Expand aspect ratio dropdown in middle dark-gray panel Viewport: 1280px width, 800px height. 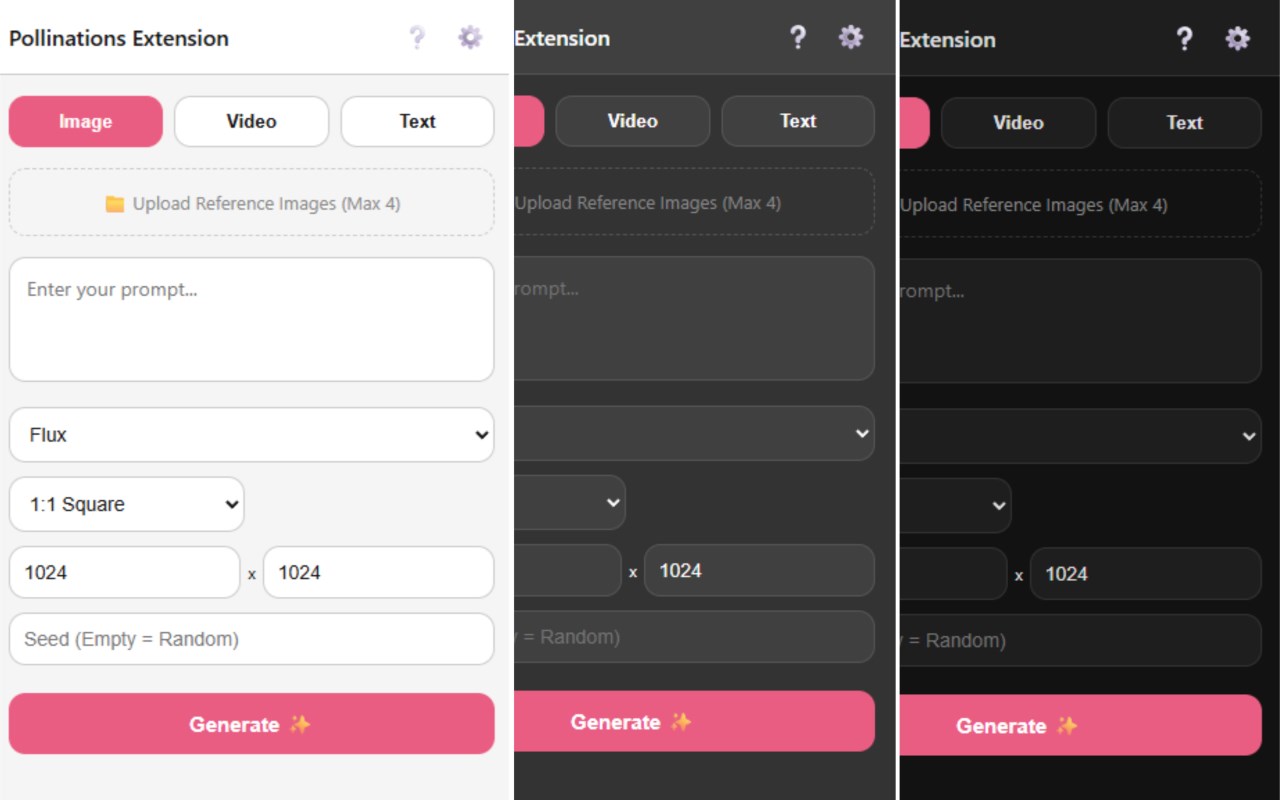pyautogui.click(x=571, y=502)
